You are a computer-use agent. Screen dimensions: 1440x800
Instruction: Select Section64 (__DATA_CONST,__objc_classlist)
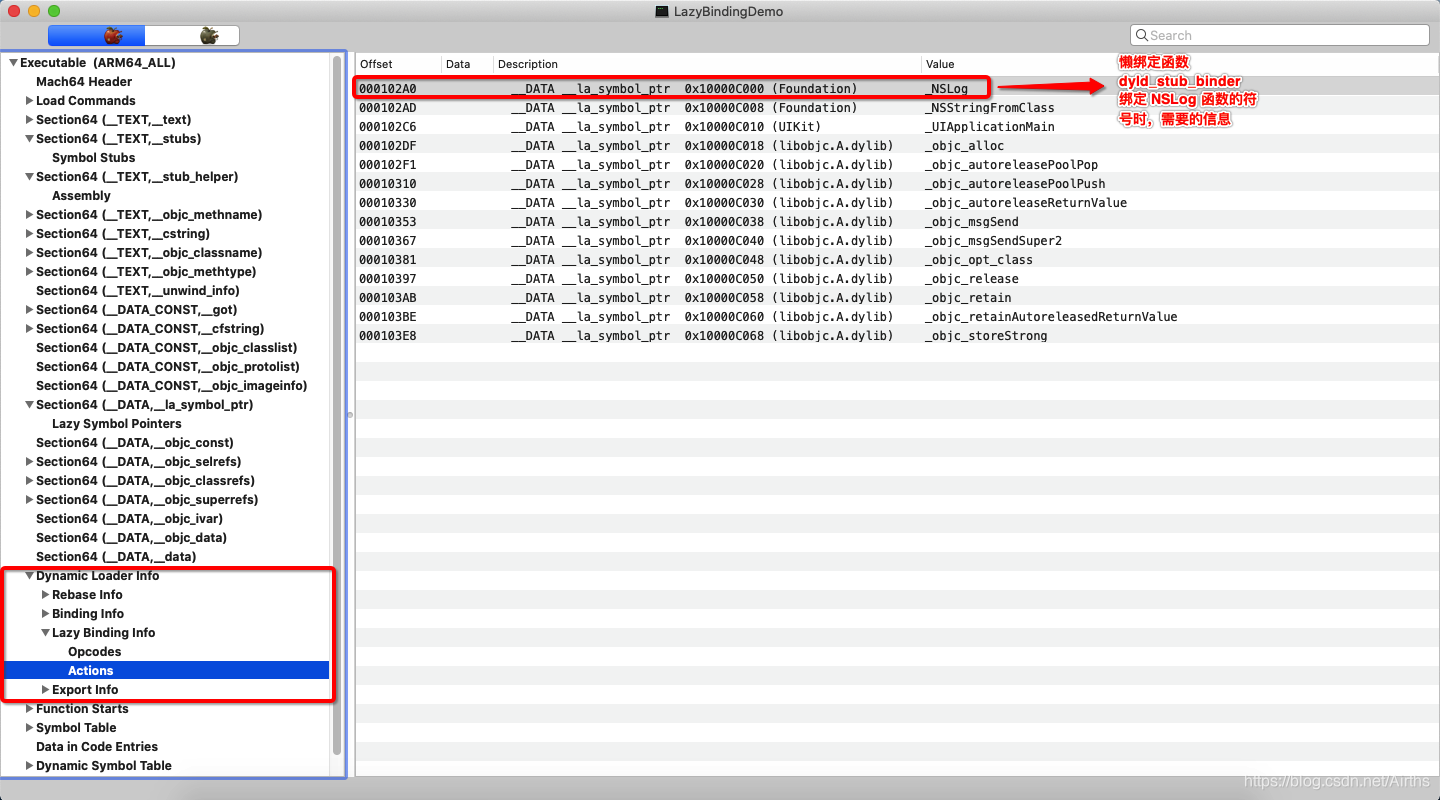(x=167, y=348)
